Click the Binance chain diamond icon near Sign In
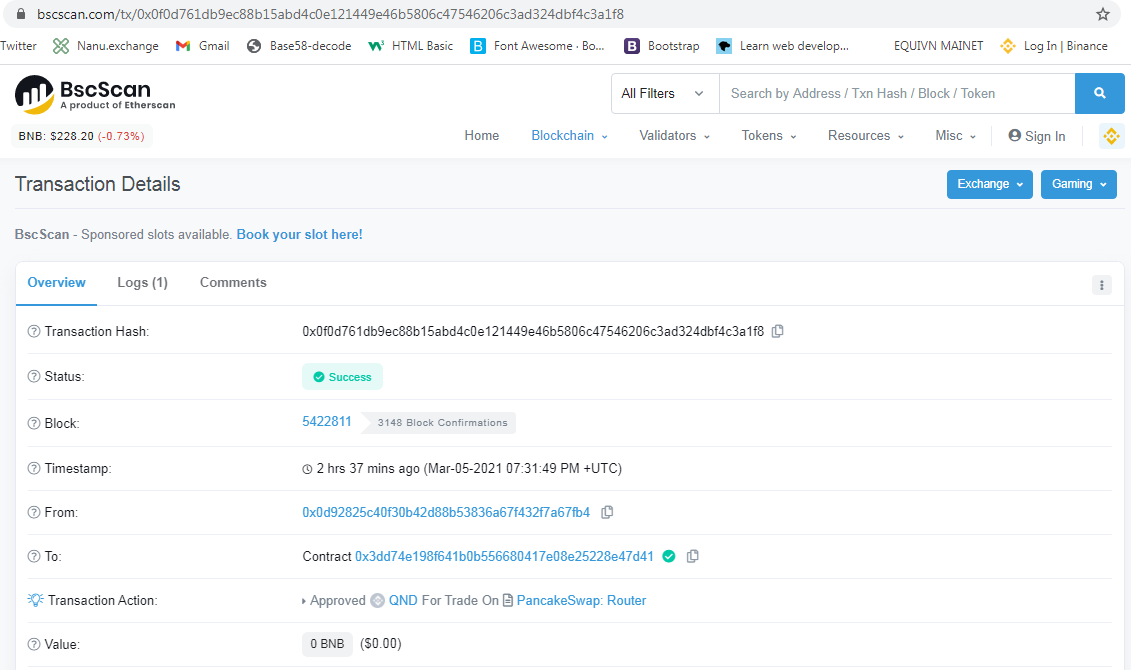This screenshot has width=1131, height=670. click(x=1111, y=136)
